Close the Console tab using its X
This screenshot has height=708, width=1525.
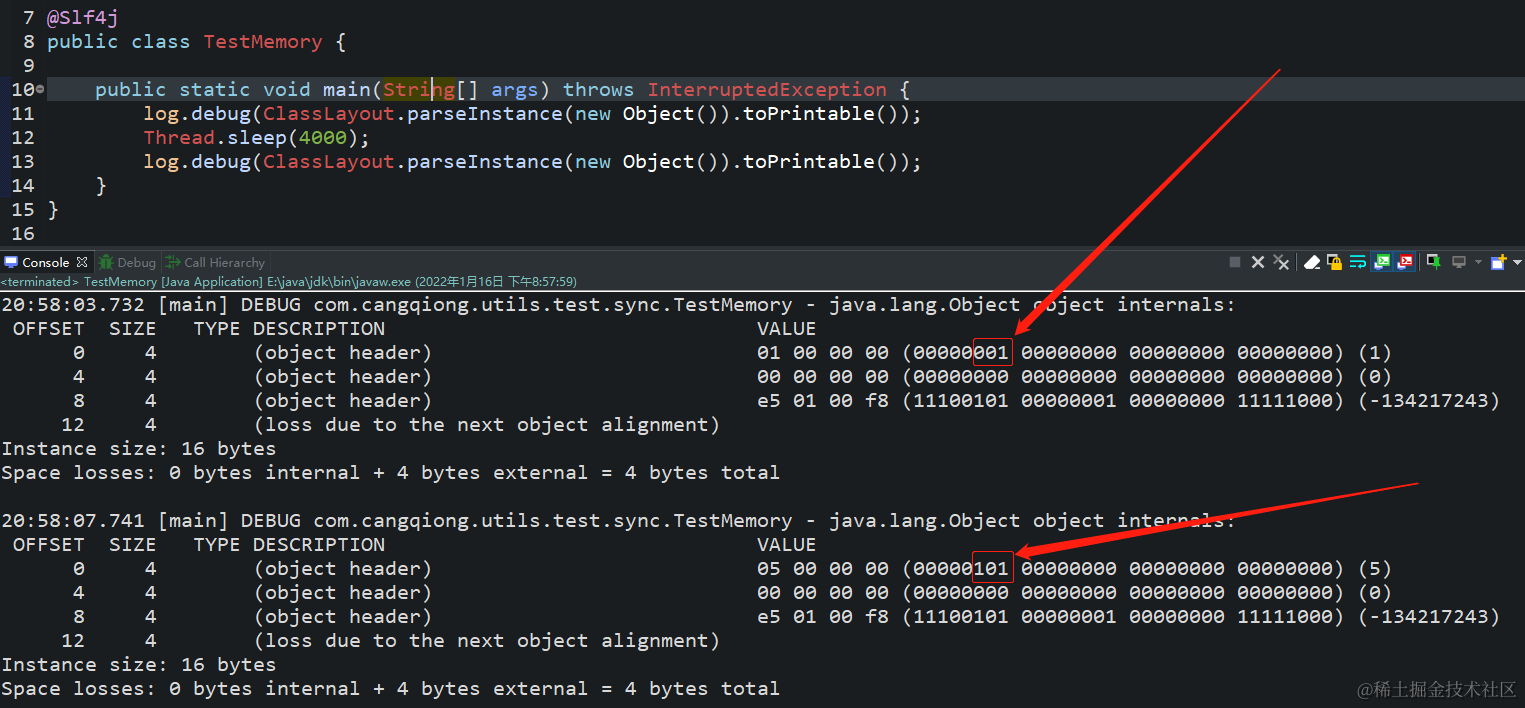tap(82, 262)
